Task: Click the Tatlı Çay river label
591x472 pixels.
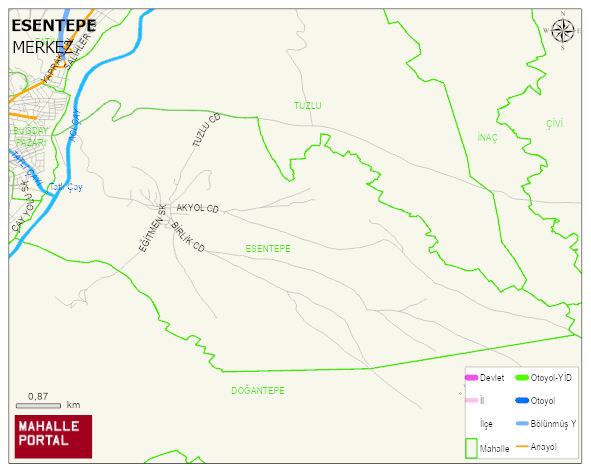Action: click(66, 187)
